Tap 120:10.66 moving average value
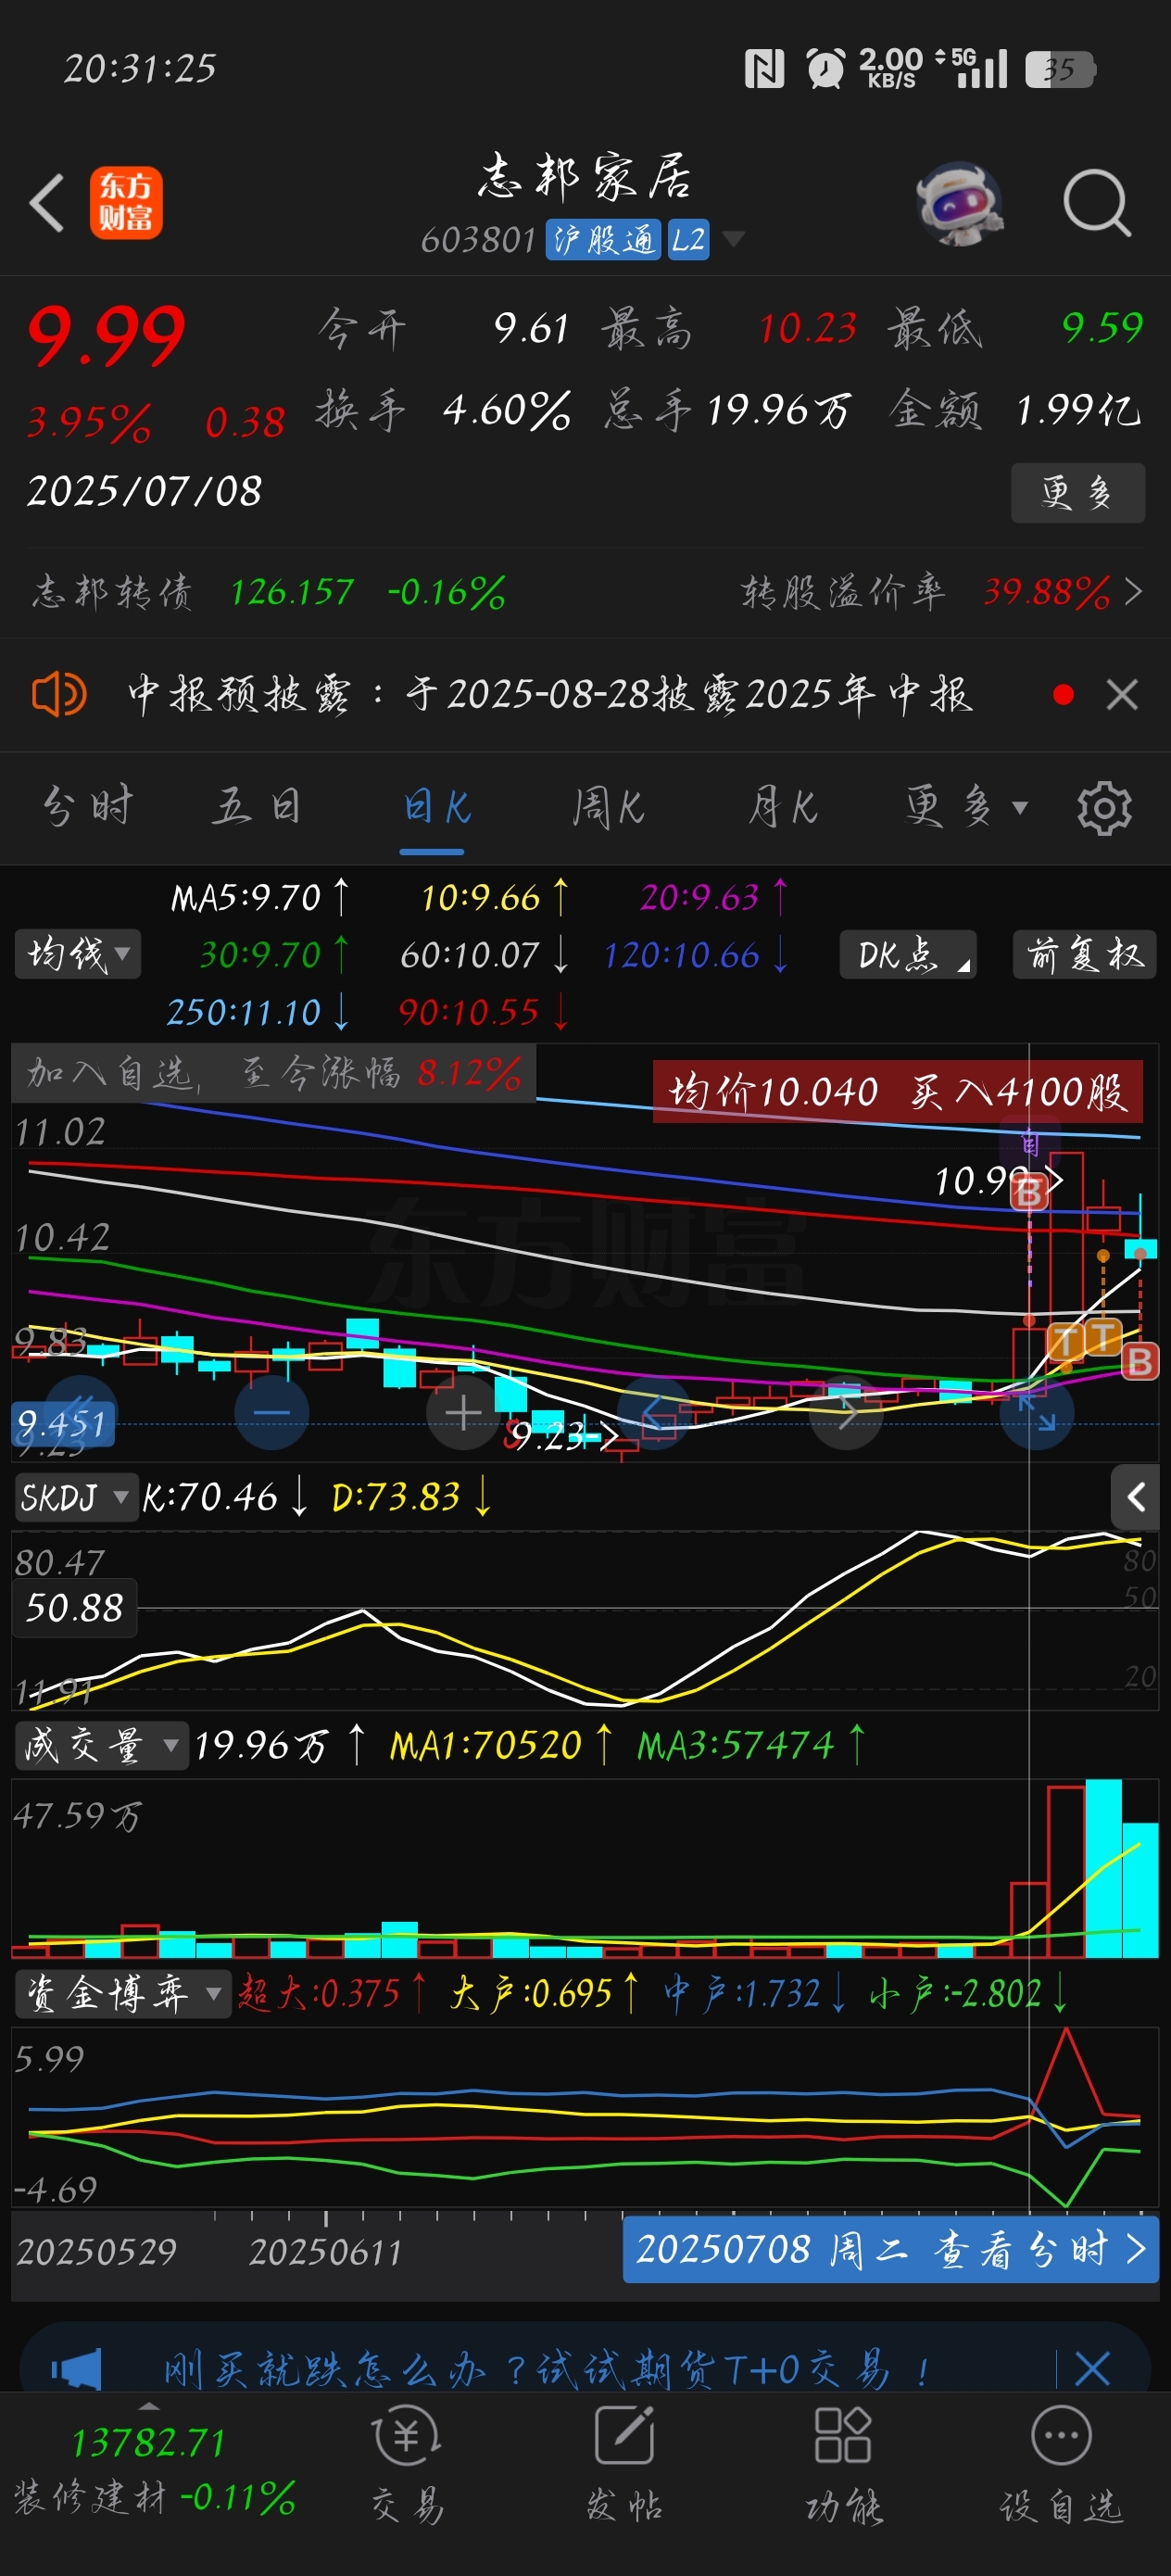Viewport: 1171px width, 2576px height. click(x=695, y=955)
